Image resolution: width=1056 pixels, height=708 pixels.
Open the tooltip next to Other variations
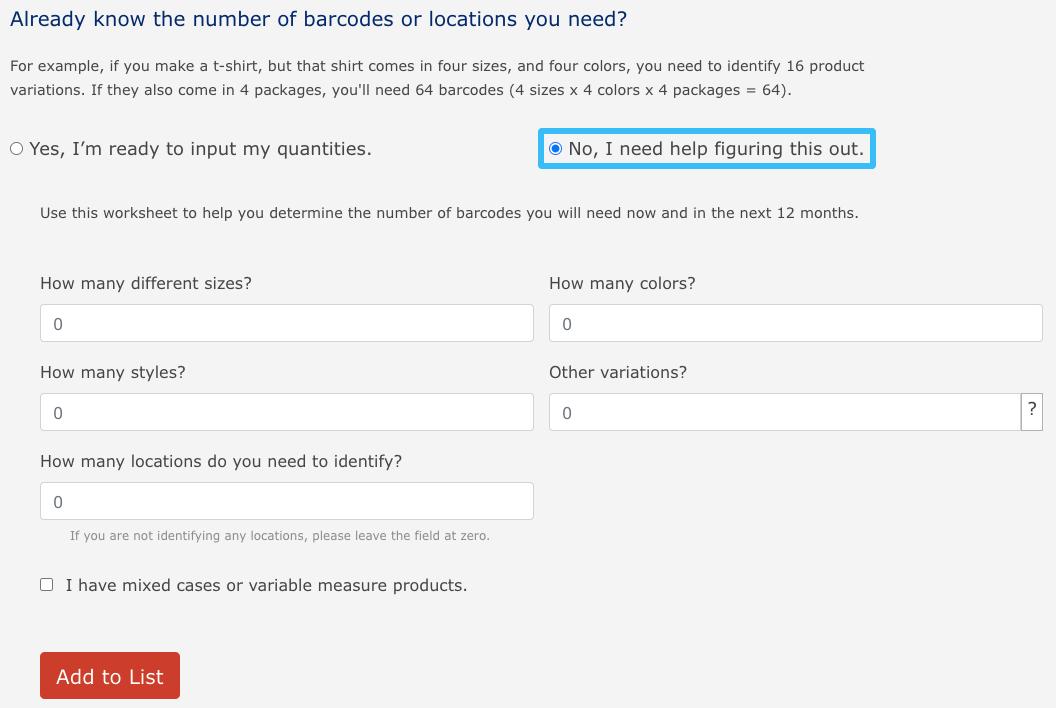point(1032,411)
